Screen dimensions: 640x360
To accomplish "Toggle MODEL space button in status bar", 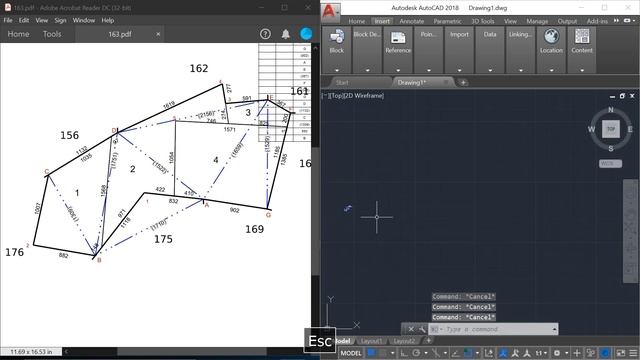I will [x=351, y=353].
